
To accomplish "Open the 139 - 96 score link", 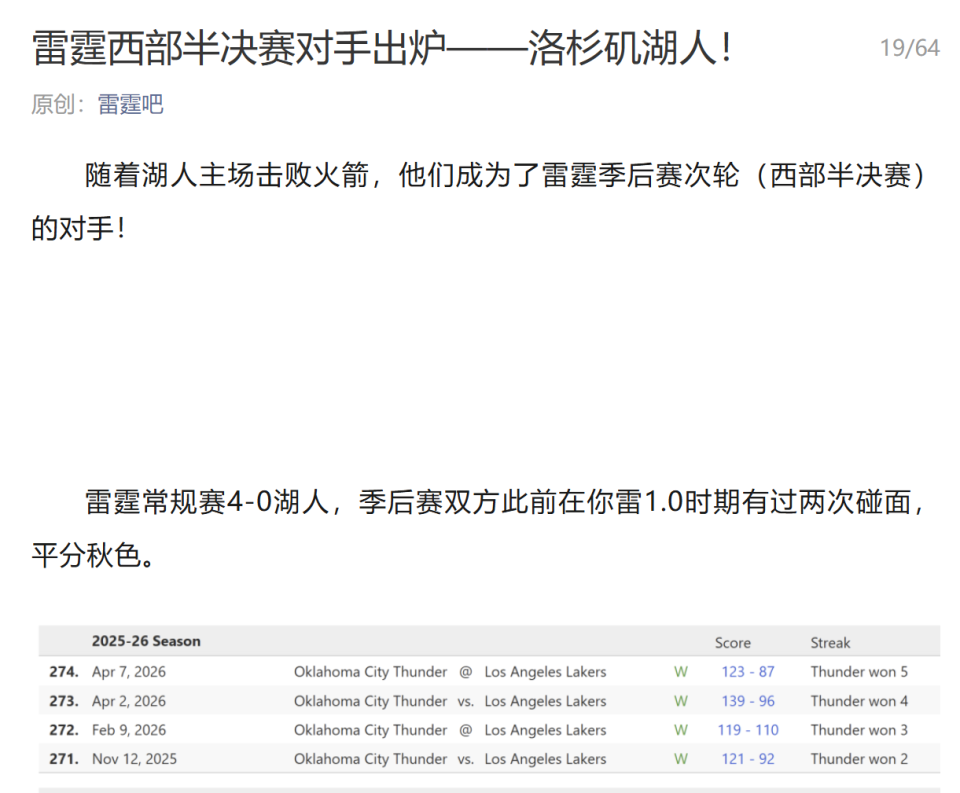I will click(748, 701).
